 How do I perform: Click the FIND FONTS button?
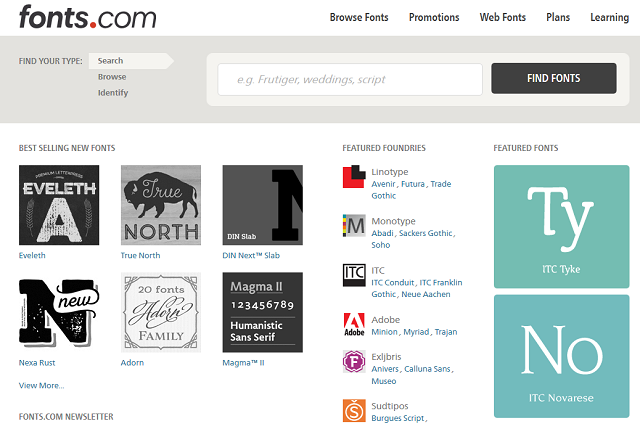(553, 78)
